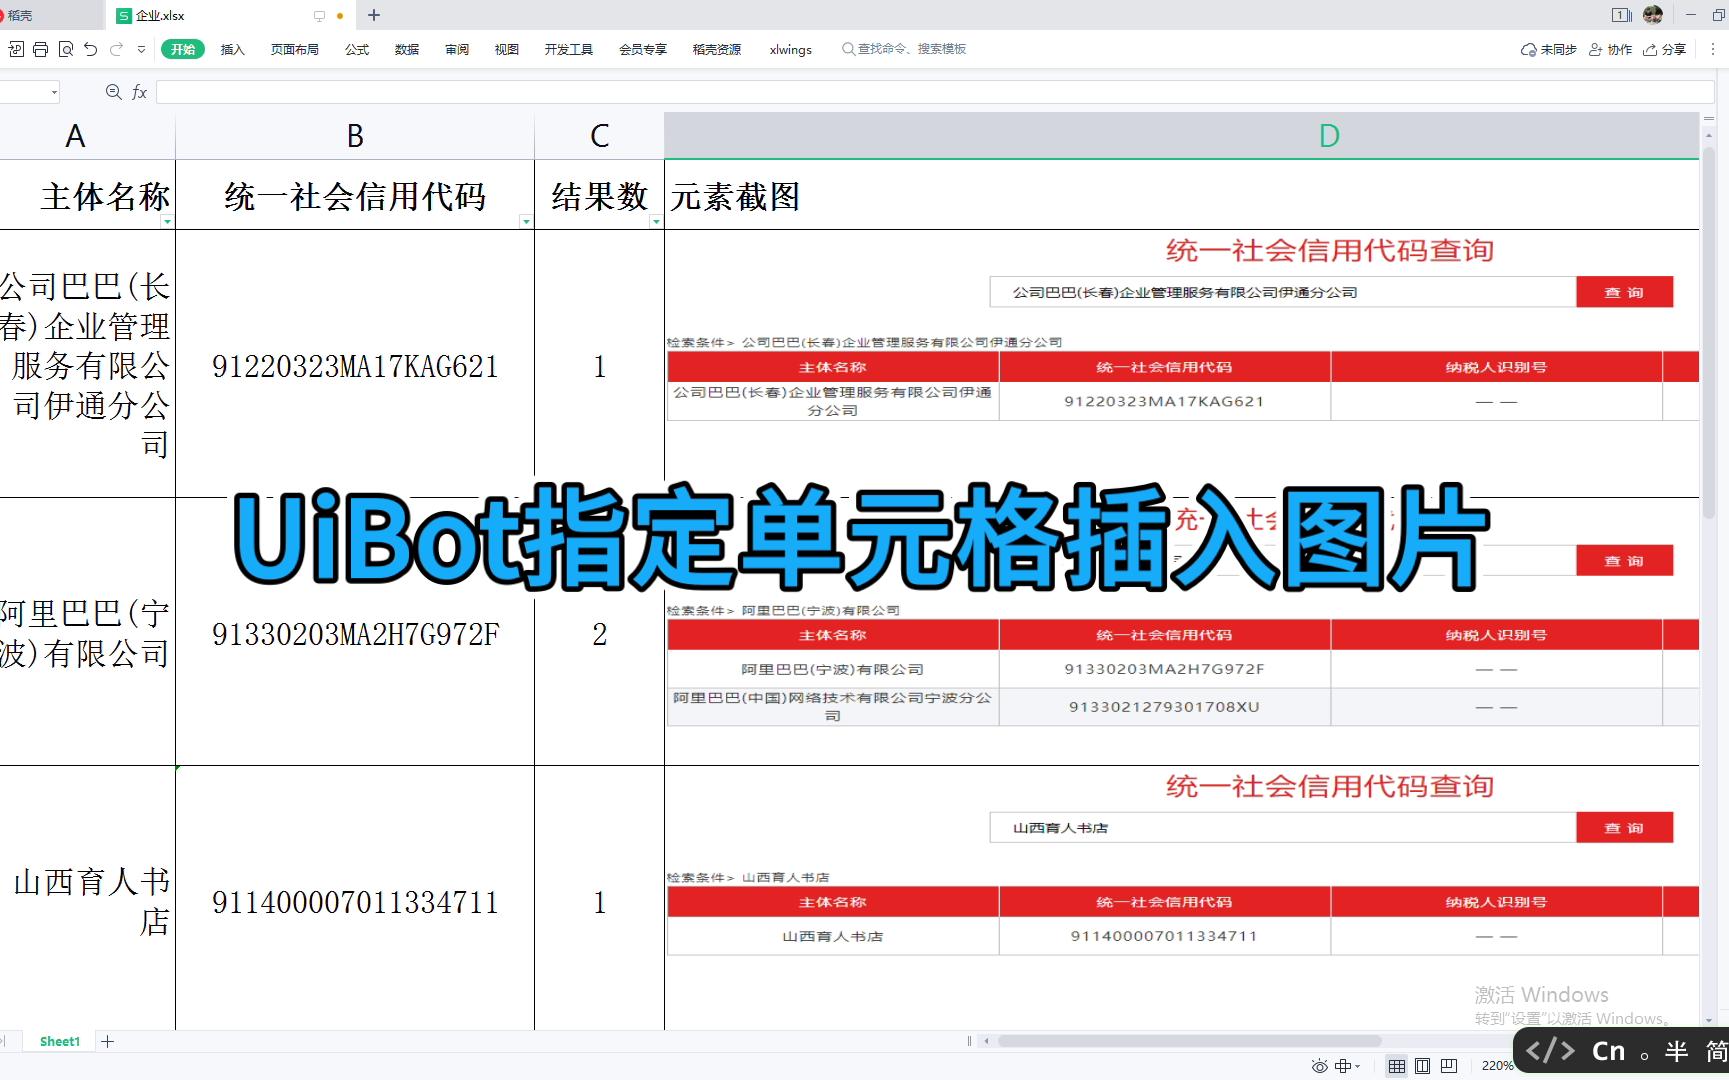This screenshot has height=1080, width=1729.
Task: Click the print icon
Action: 41,49
